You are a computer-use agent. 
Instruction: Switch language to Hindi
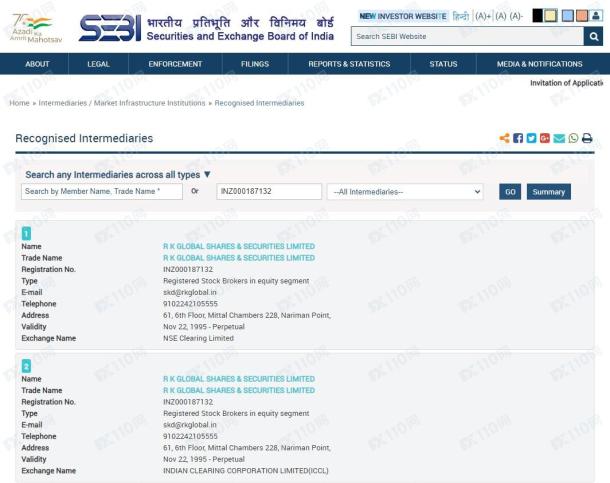461,16
